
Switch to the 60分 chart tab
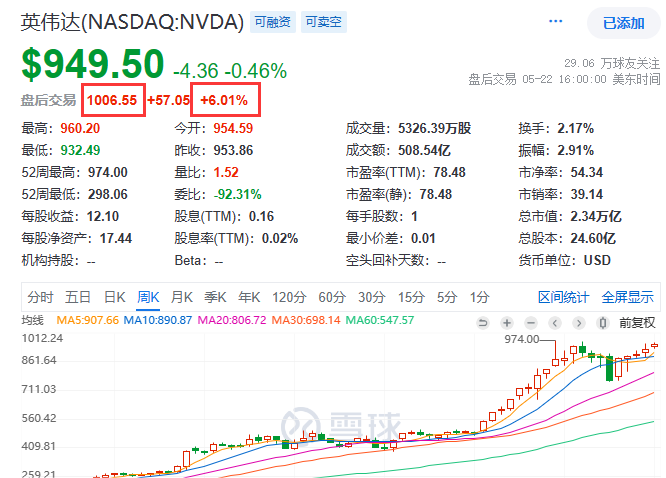333,297
